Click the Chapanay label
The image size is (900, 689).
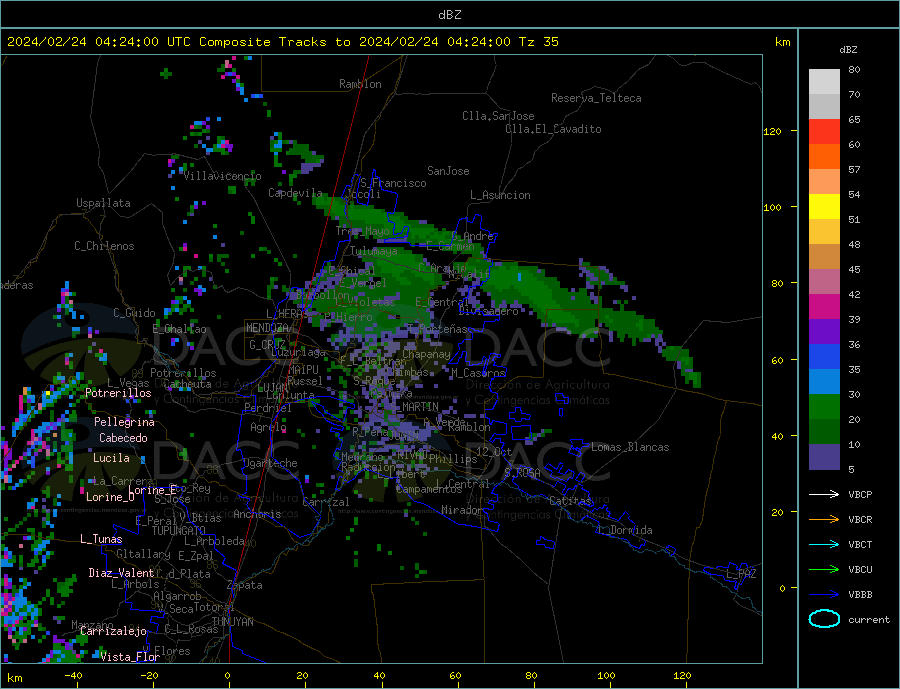click(x=426, y=354)
